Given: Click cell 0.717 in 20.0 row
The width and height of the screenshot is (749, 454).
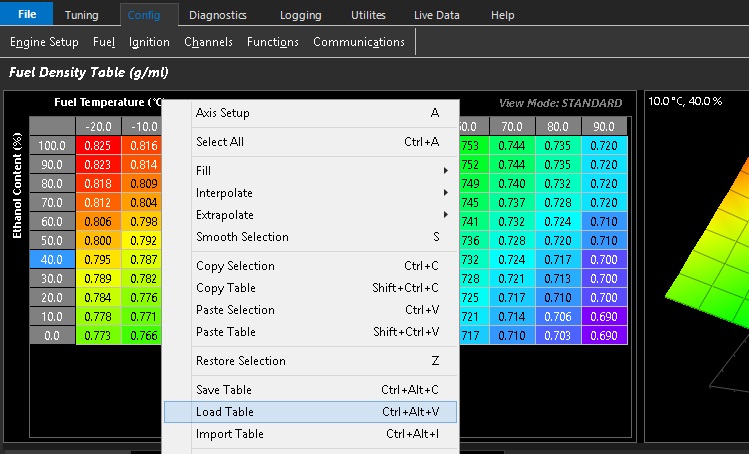Looking at the screenshot, I should [512, 297].
